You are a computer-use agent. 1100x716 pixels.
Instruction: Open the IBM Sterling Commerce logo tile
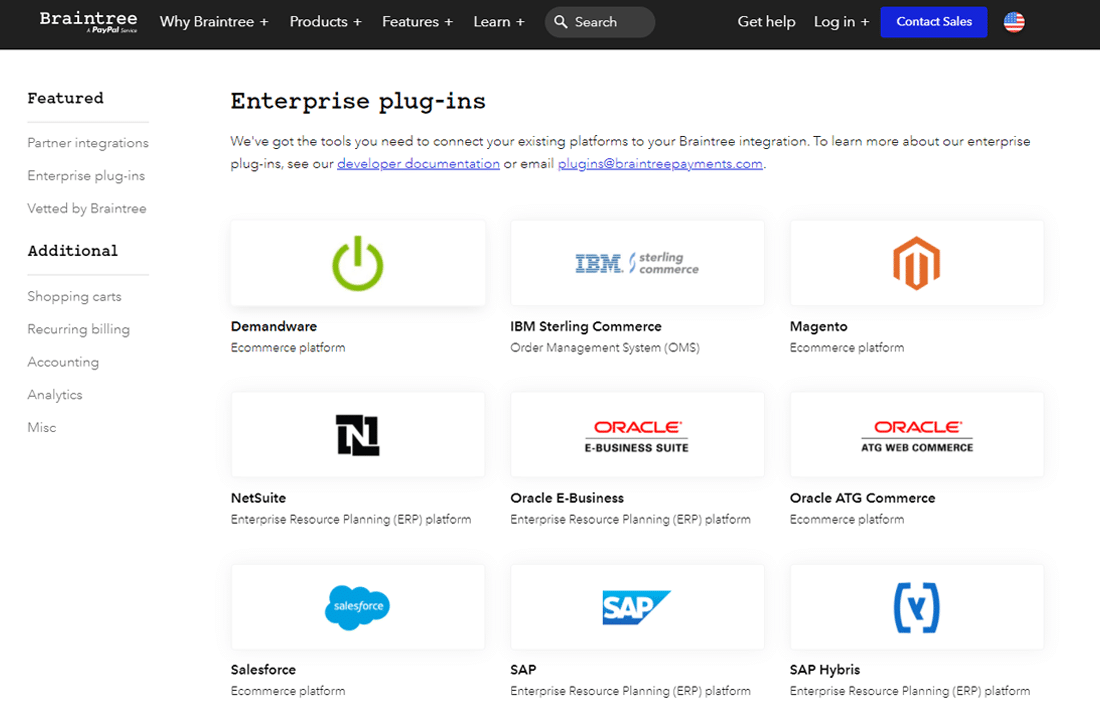(x=637, y=263)
